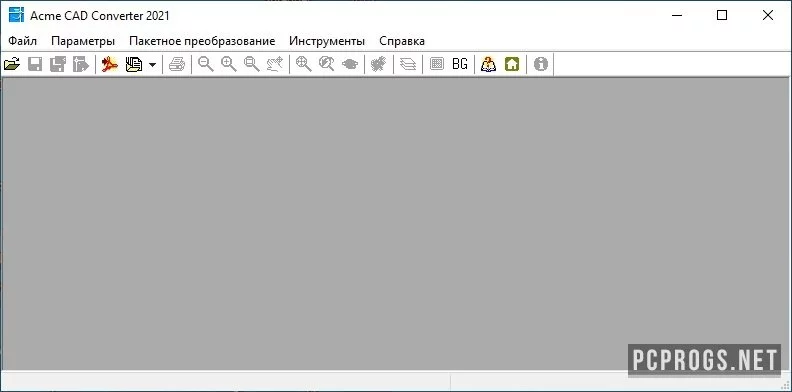Close the Acme CAD Converter window

pos(768,16)
